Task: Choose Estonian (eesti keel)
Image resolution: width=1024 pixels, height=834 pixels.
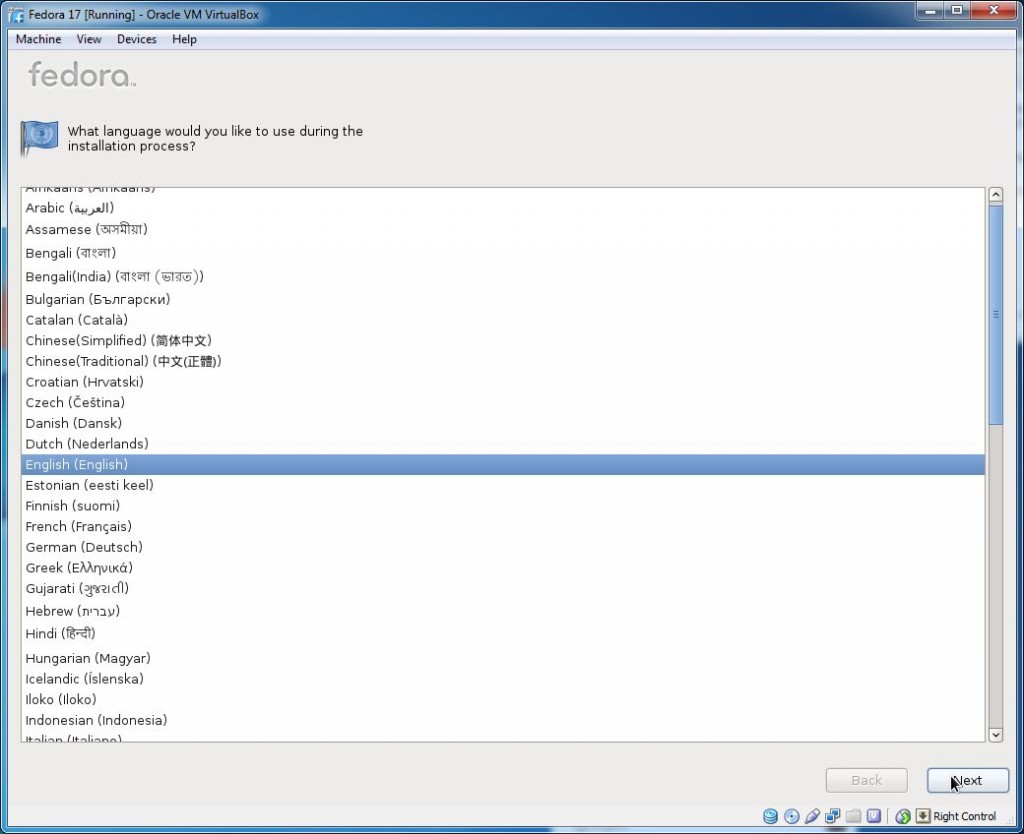Action: tap(503, 485)
